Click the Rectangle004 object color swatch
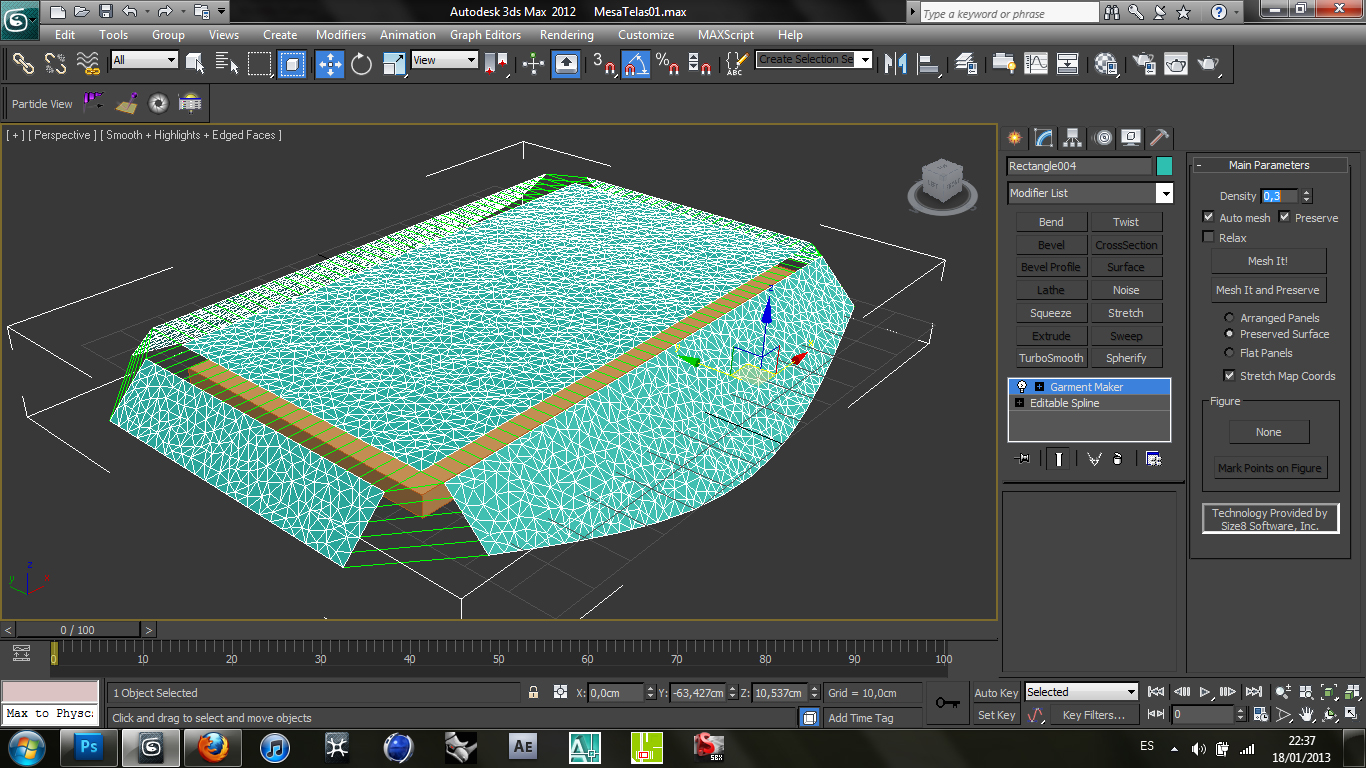1366x768 pixels. tap(1164, 166)
